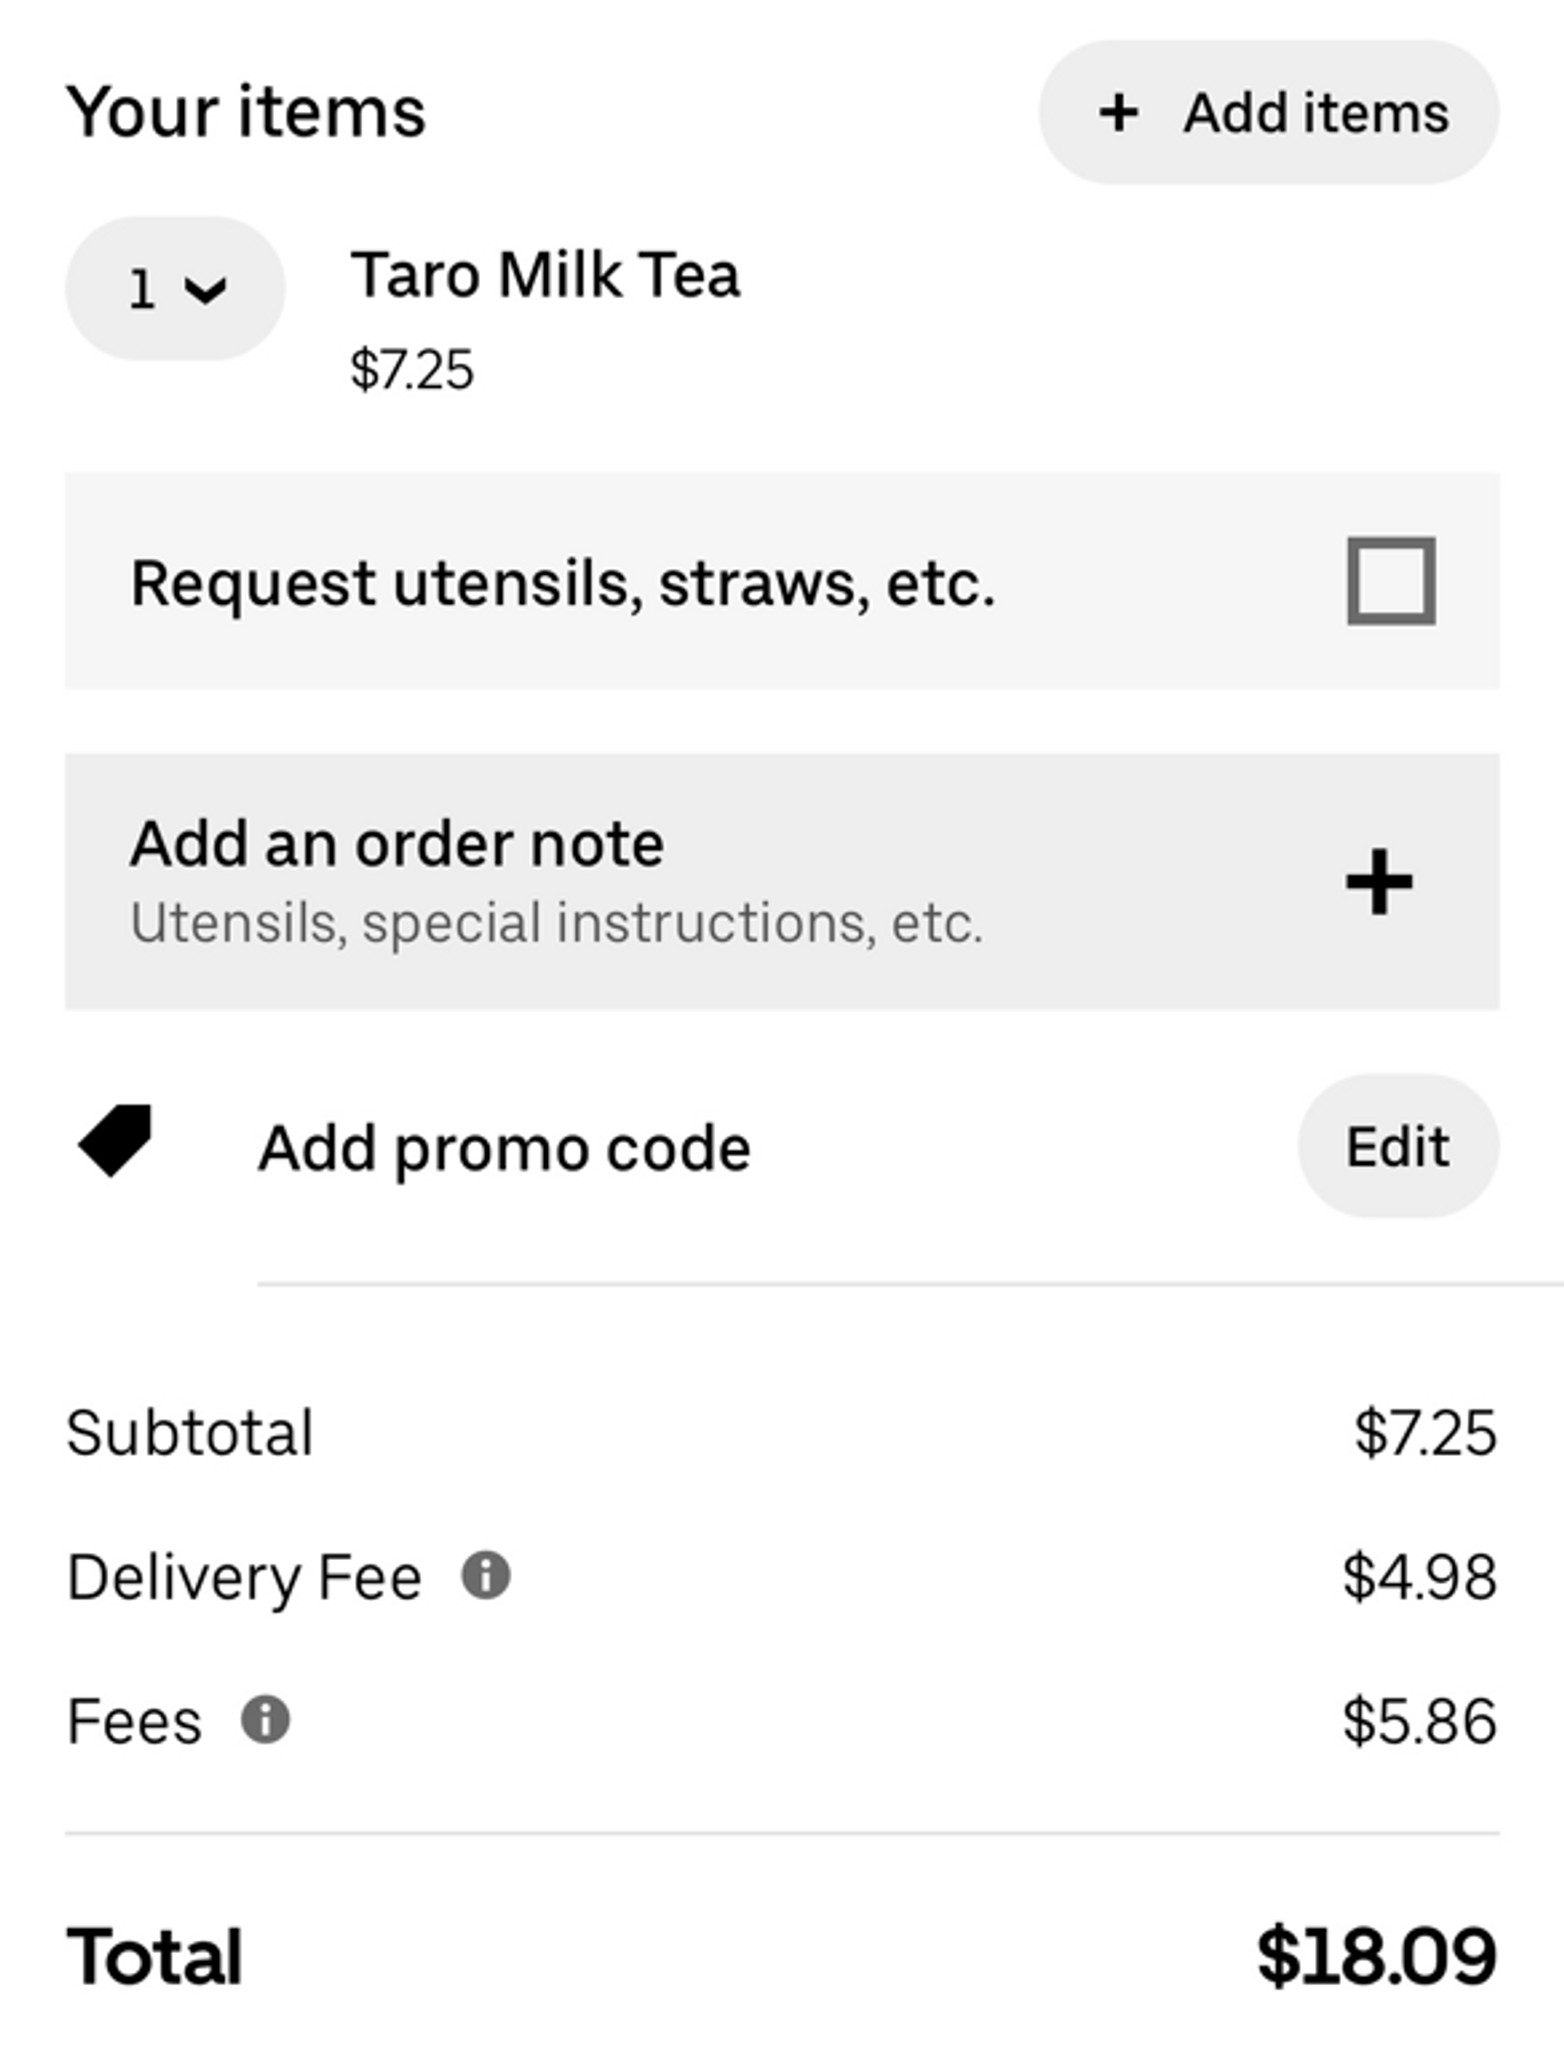
Task: Click the "Your items" heading
Action: pyautogui.click(x=246, y=111)
